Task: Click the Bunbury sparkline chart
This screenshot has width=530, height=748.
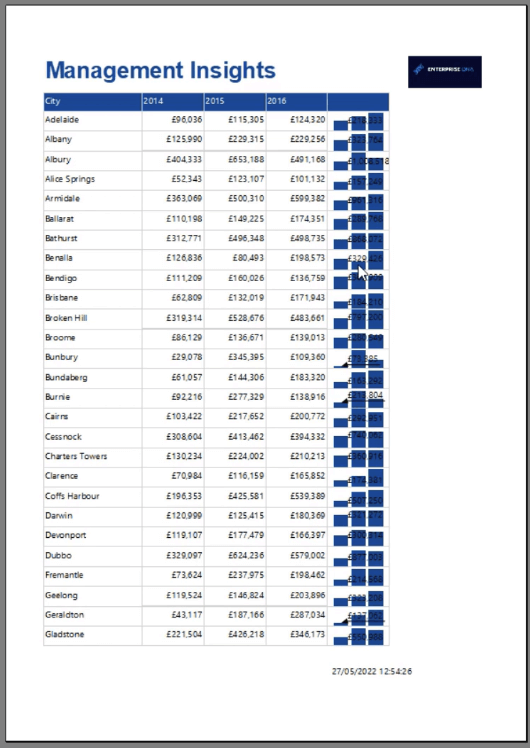Action: click(x=358, y=359)
